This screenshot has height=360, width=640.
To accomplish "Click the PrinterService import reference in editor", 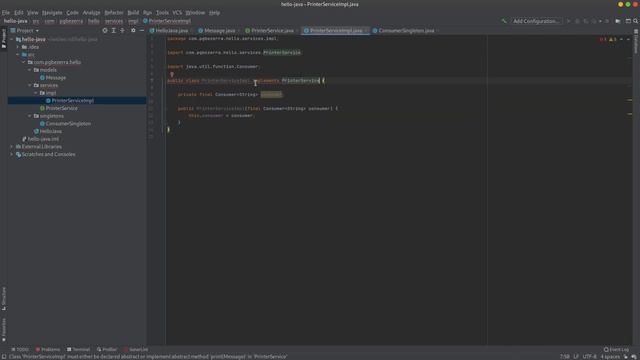I will point(282,52).
